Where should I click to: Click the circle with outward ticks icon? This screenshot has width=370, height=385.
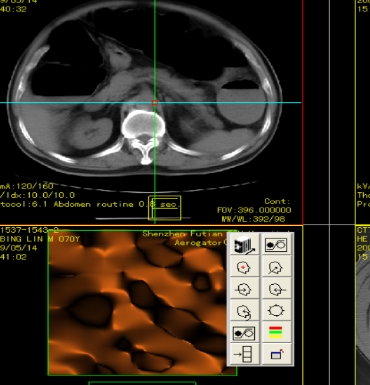click(x=276, y=311)
